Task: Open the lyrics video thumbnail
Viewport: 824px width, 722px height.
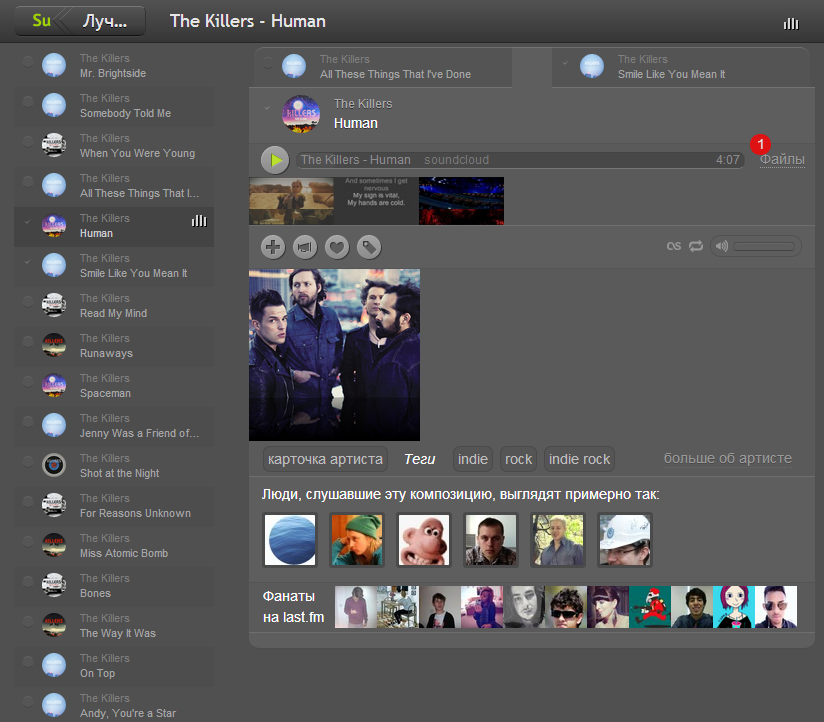Action: [376, 201]
